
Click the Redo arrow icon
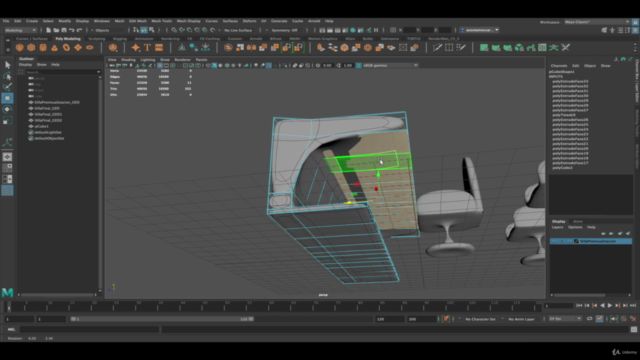click(80, 30)
